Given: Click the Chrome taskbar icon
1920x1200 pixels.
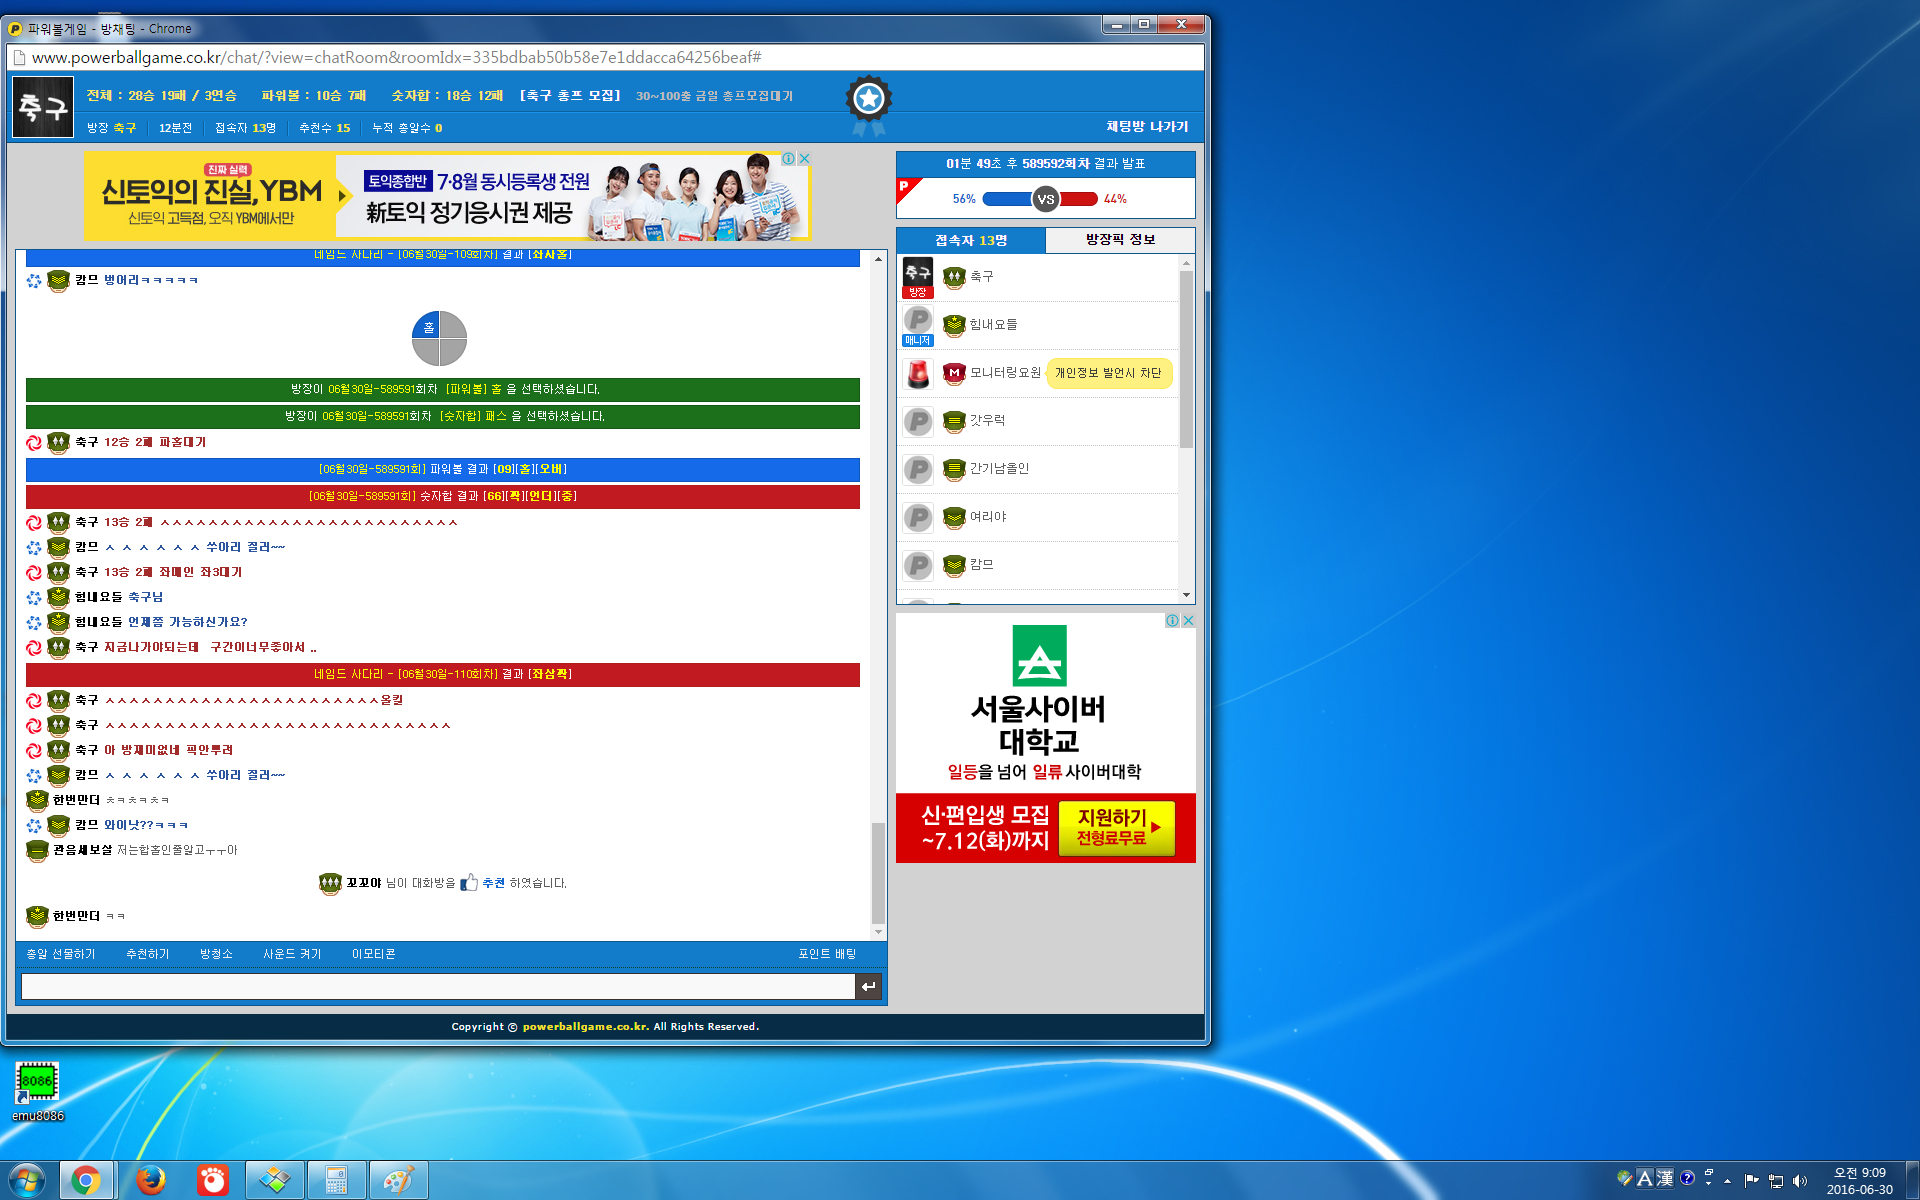Looking at the screenshot, I should pyautogui.click(x=87, y=1181).
